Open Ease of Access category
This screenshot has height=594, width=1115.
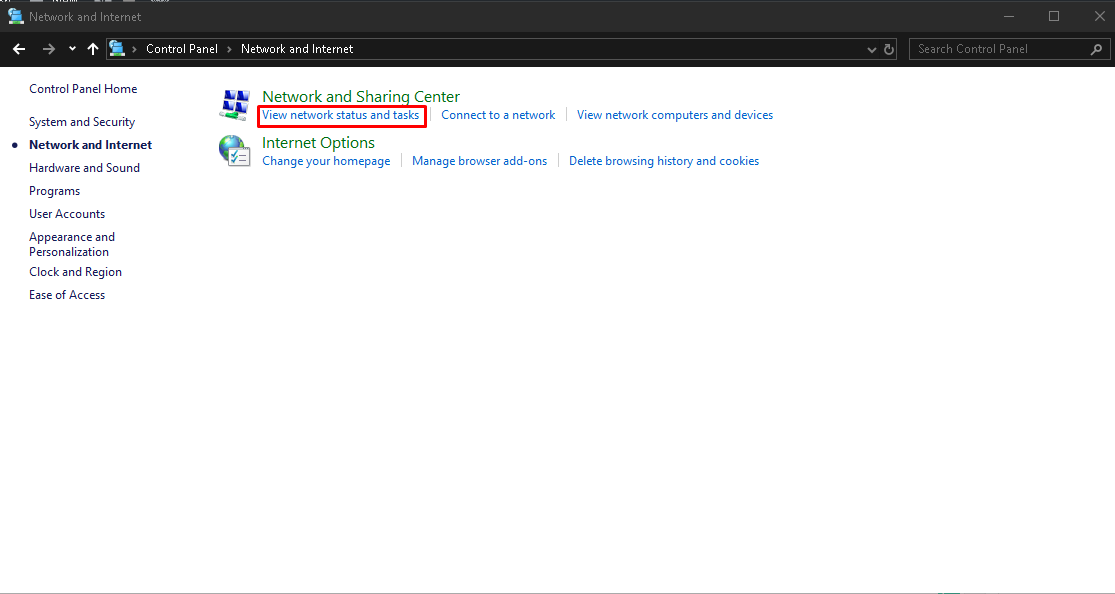[67, 295]
